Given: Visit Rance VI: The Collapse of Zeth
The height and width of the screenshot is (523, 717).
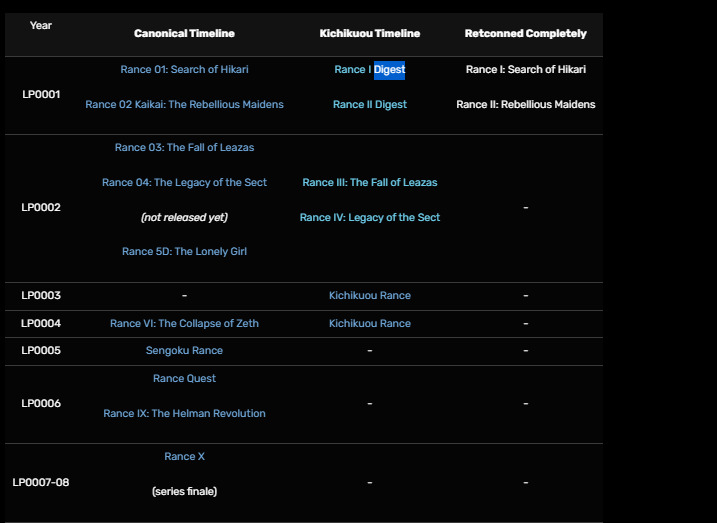Looking at the screenshot, I should click(184, 324).
